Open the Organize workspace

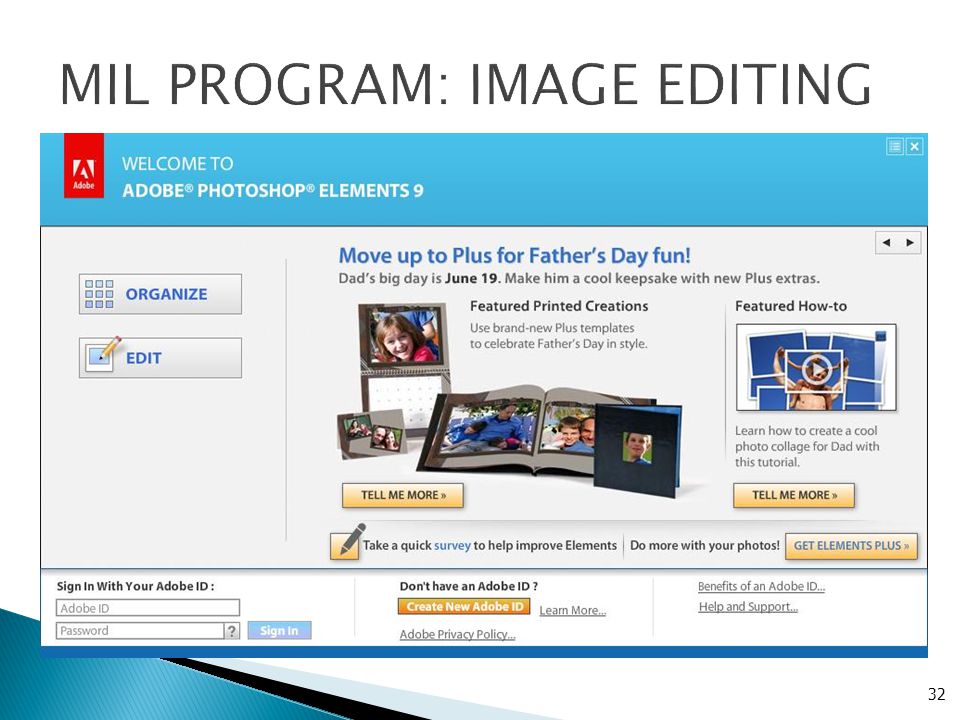pyautogui.click(x=160, y=294)
